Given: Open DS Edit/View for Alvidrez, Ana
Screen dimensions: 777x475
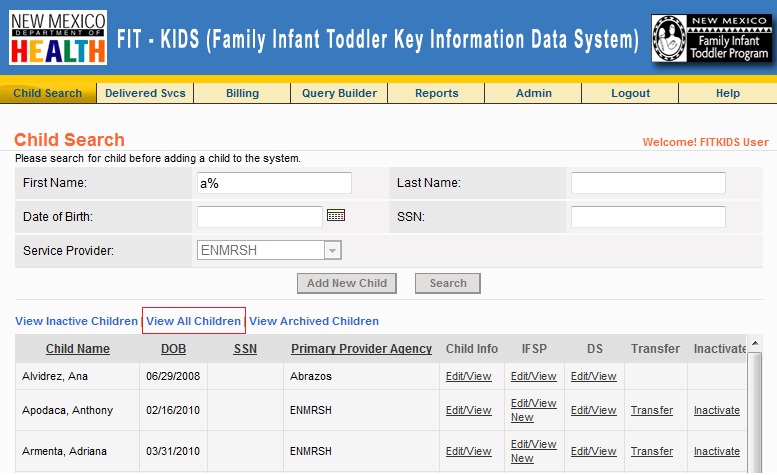Looking at the screenshot, I should (x=594, y=376).
